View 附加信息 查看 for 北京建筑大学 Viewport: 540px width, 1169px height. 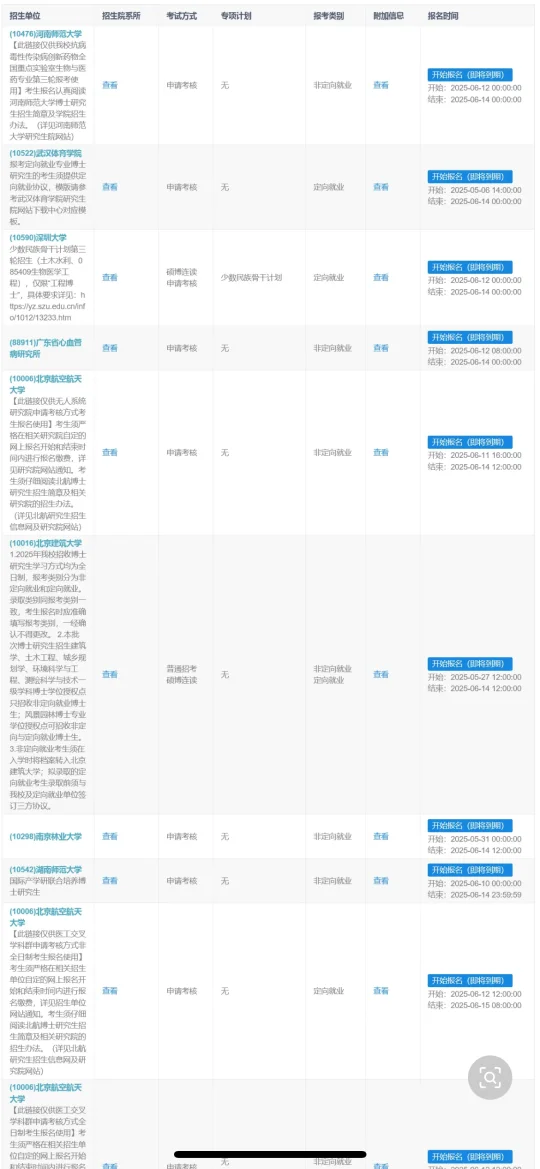pyautogui.click(x=381, y=675)
